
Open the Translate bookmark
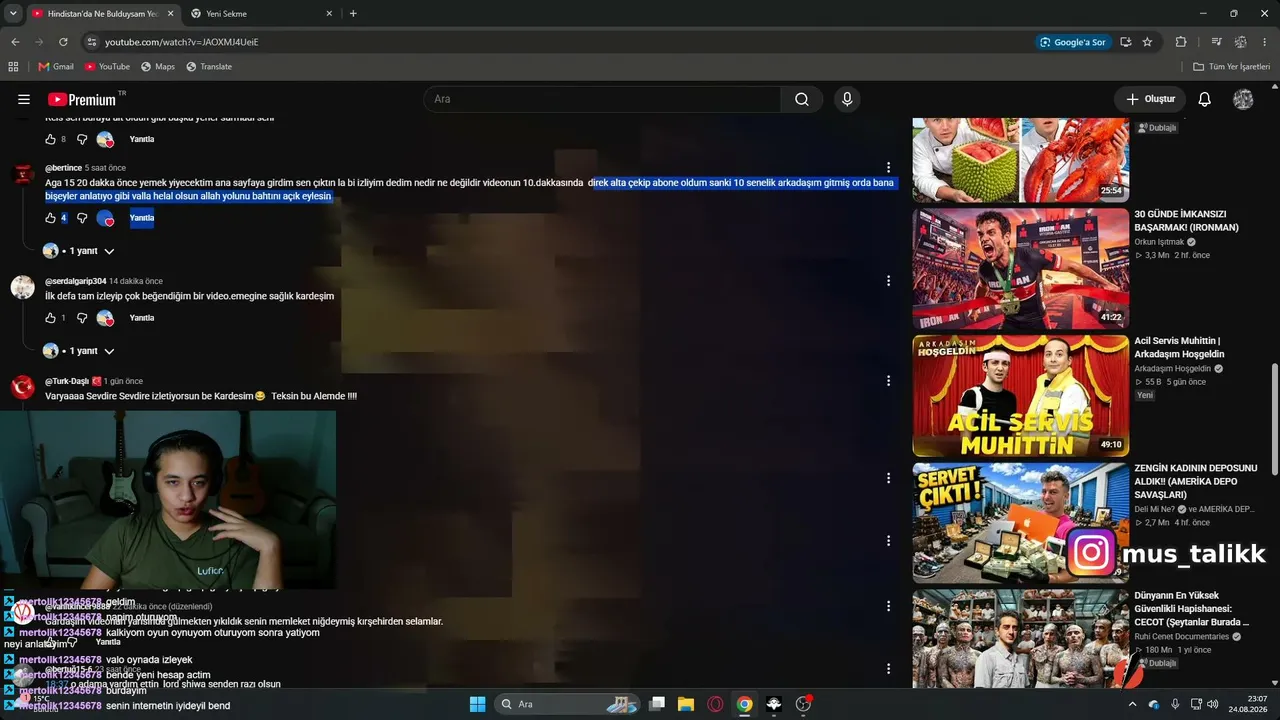pyautogui.click(x=209, y=67)
